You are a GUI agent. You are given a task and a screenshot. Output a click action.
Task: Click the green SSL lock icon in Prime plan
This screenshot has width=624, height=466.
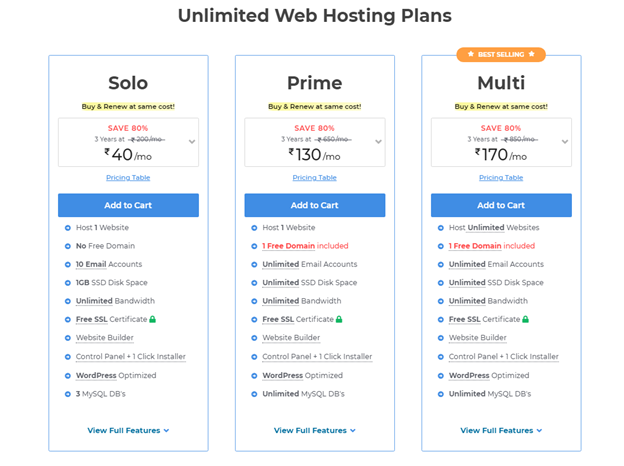[x=339, y=319]
